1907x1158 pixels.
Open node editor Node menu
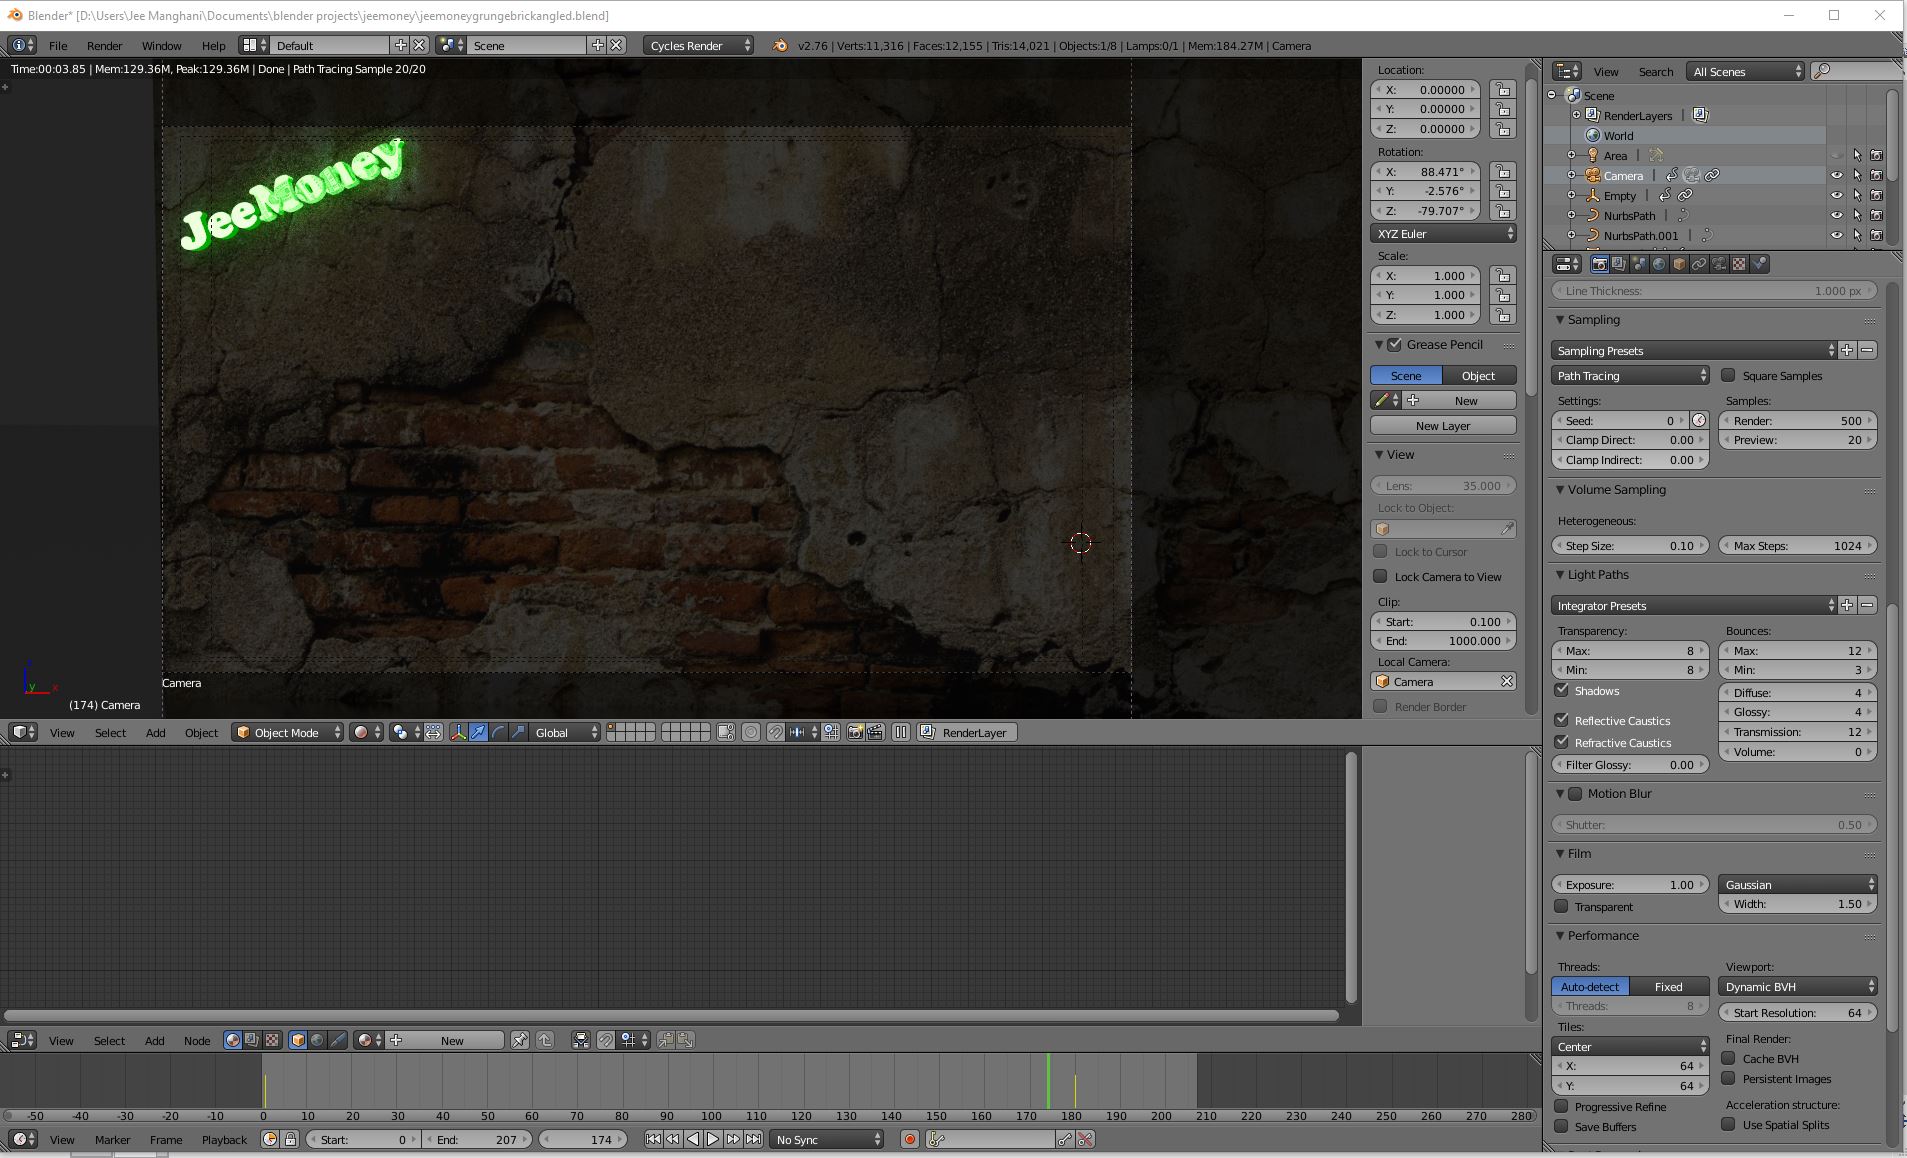click(197, 1041)
